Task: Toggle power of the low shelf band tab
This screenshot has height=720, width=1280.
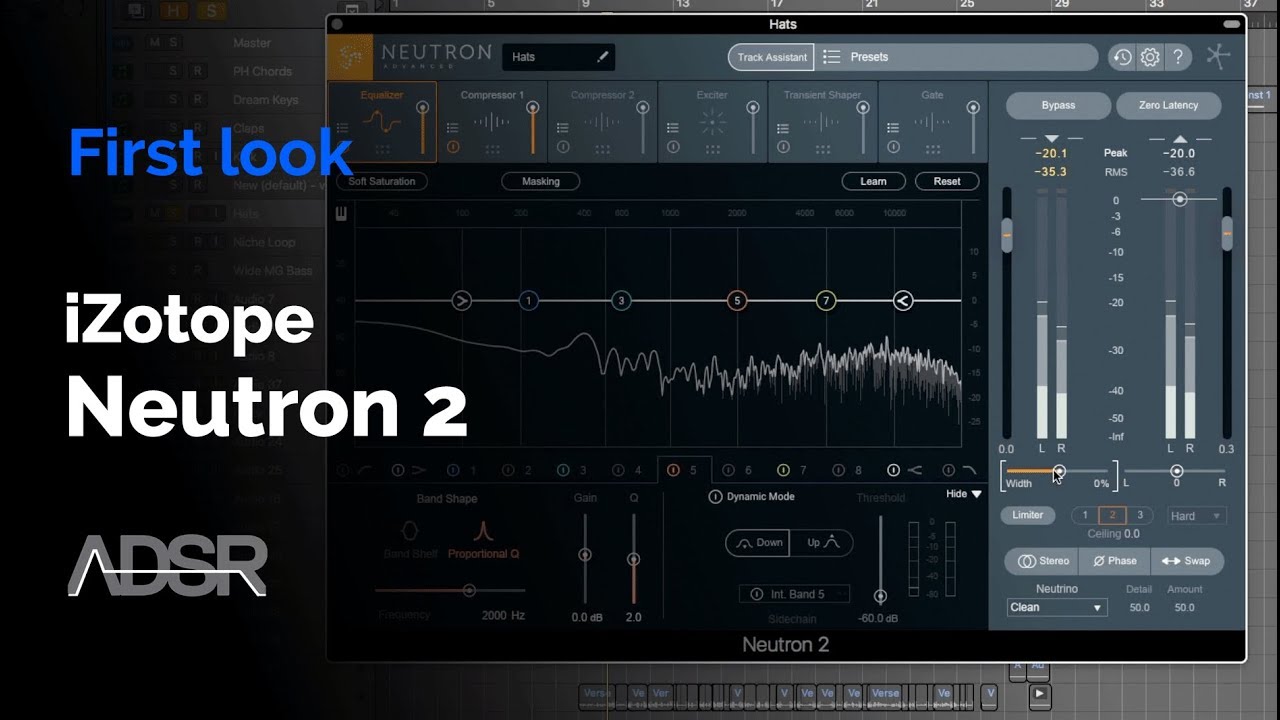Action: (397, 470)
